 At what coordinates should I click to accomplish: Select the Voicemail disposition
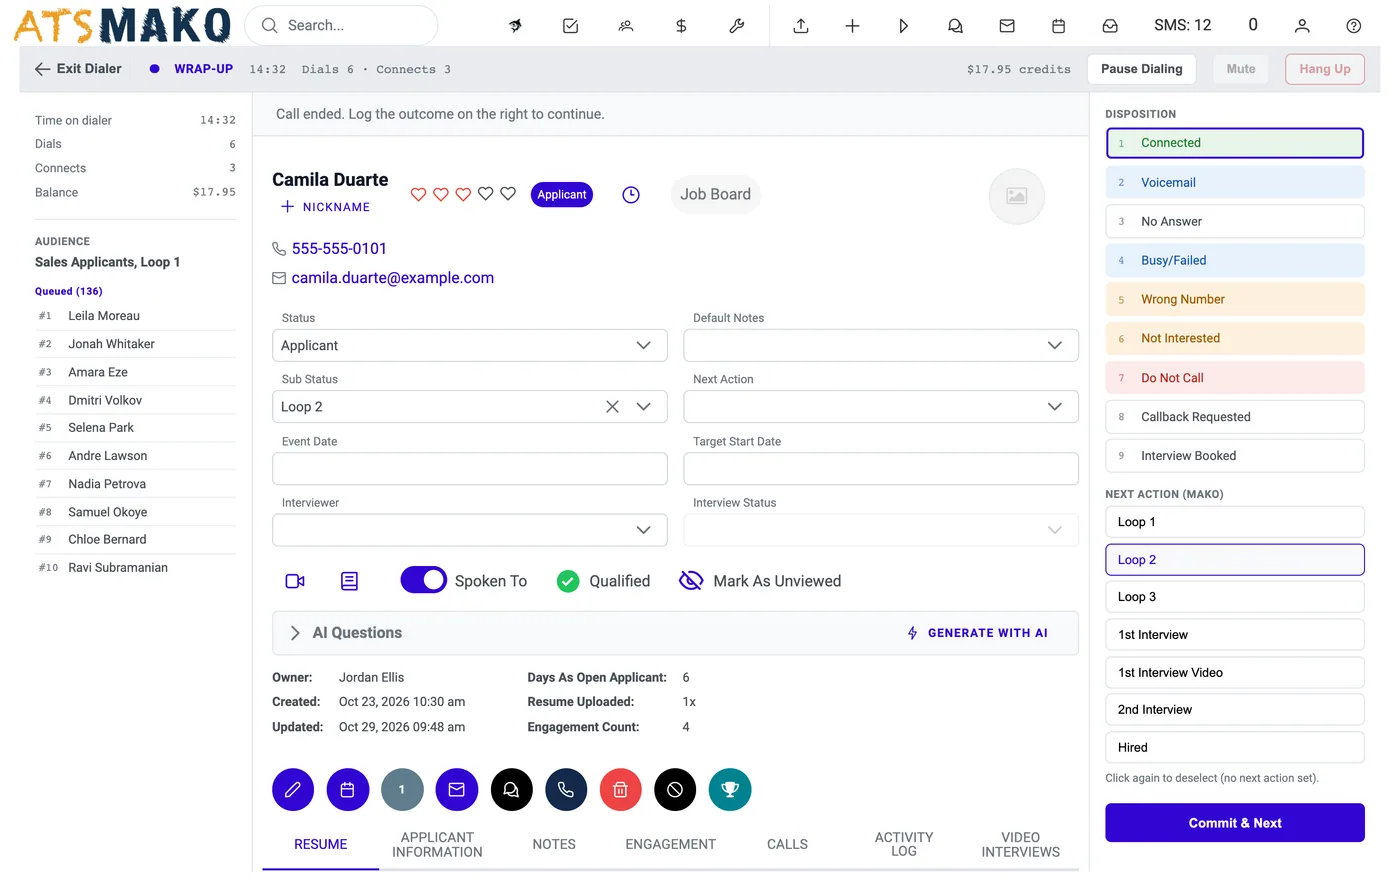pos(1235,182)
